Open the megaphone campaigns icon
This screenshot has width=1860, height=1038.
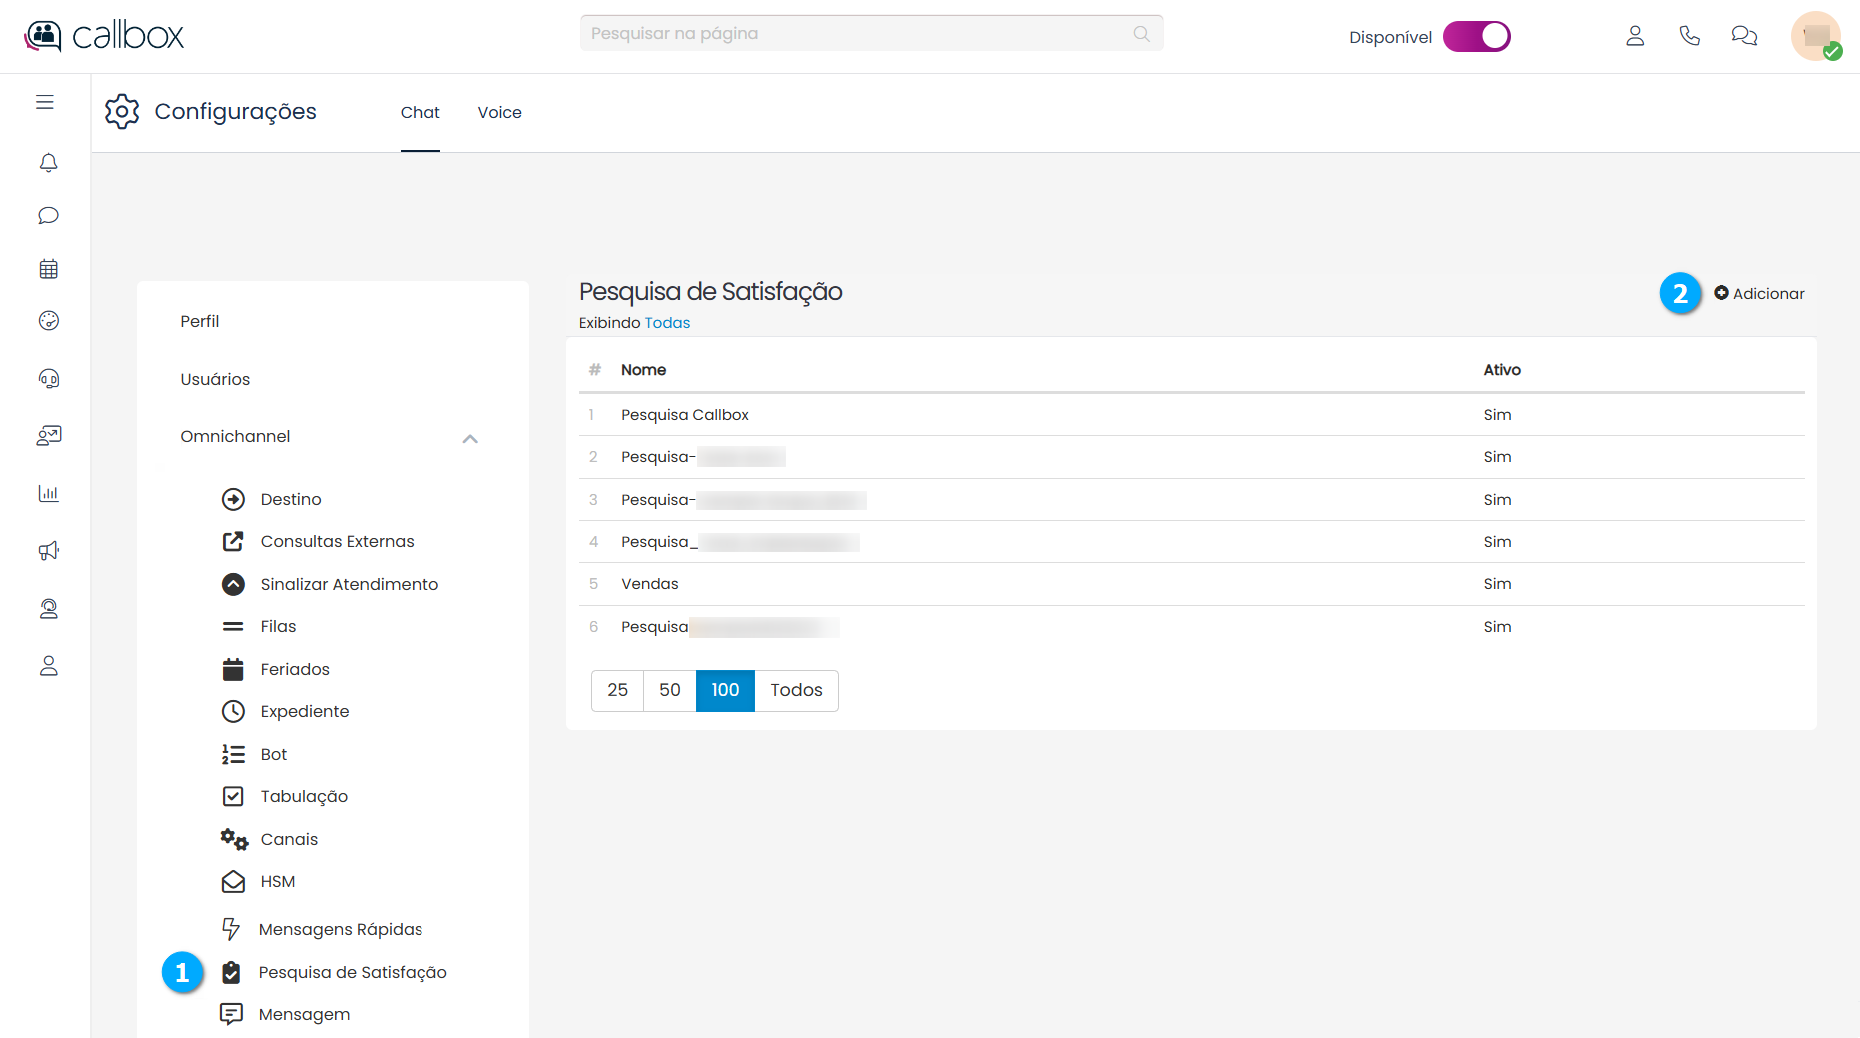pyautogui.click(x=48, y=551)
